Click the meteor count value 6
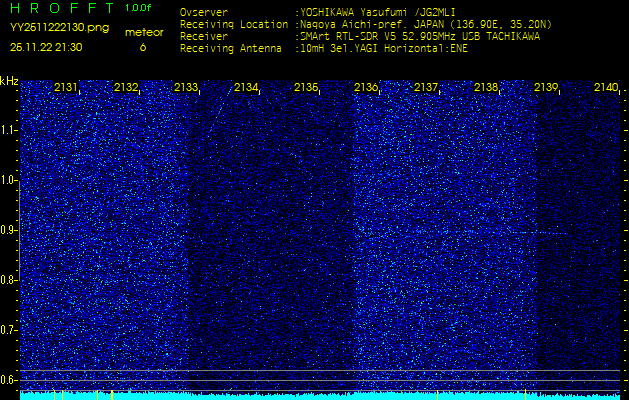 [143, 47]
